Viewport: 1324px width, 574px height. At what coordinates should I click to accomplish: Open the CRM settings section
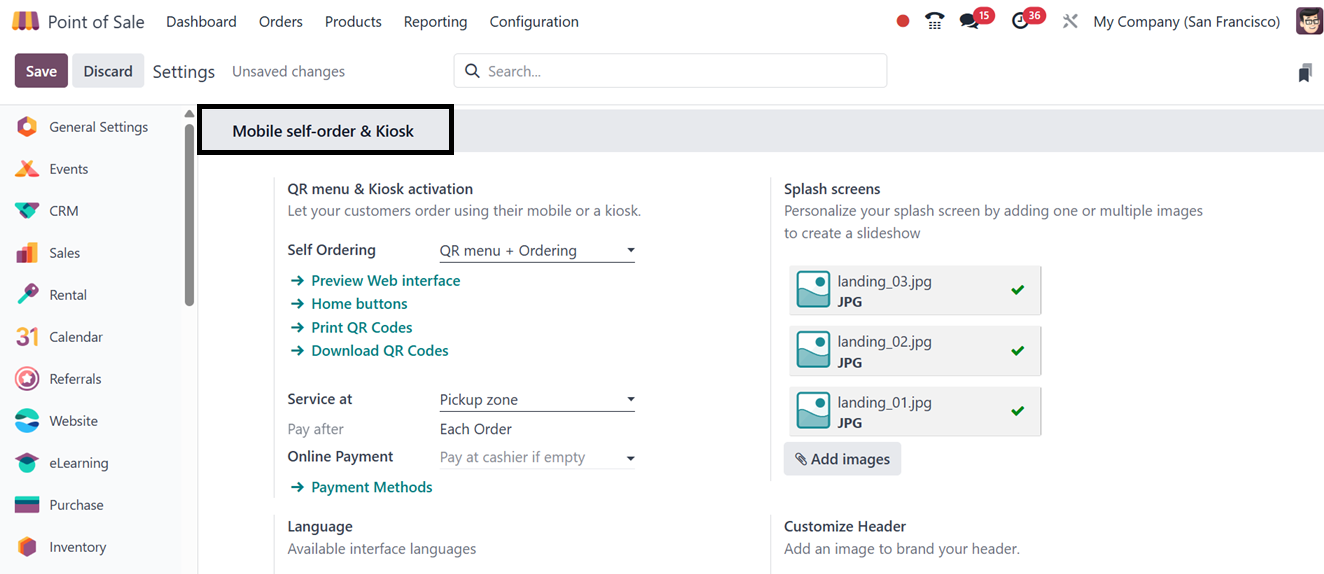point(63,211)
